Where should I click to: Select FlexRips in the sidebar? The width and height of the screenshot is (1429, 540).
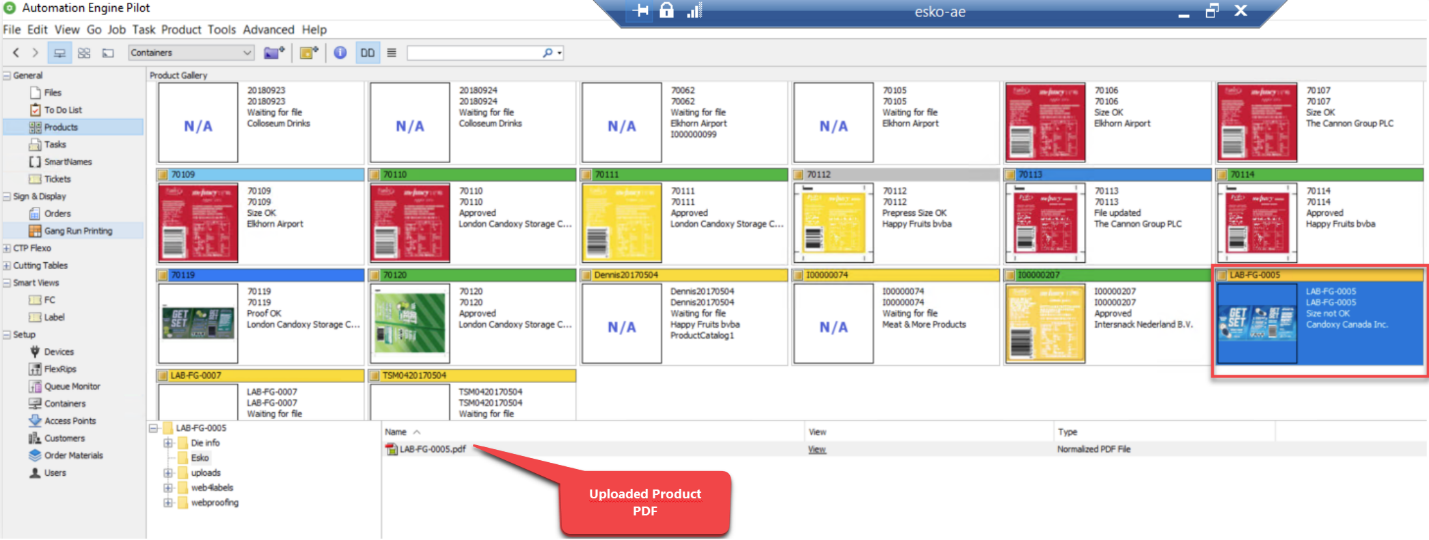(60, 369)
